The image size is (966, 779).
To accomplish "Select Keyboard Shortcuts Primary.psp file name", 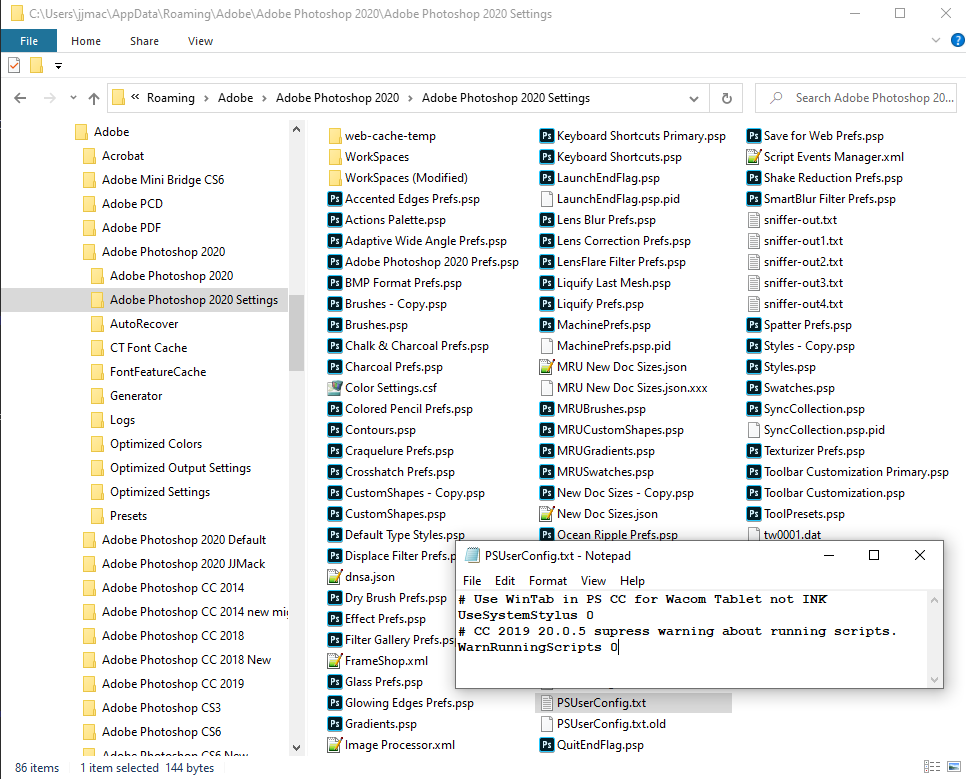I will (641, 136).
